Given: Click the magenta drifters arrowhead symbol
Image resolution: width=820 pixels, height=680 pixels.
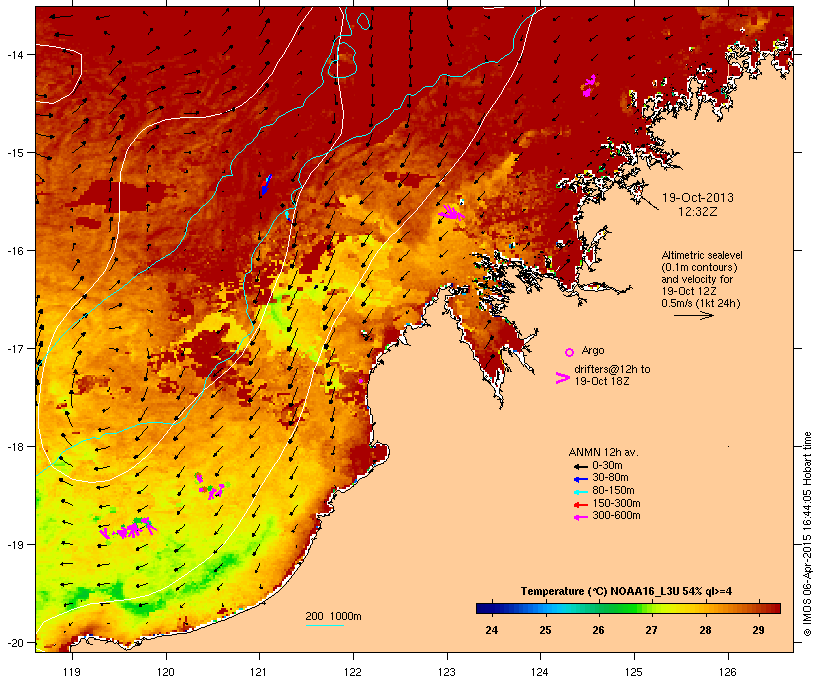Looking at the screenshot, I should 562,378.
